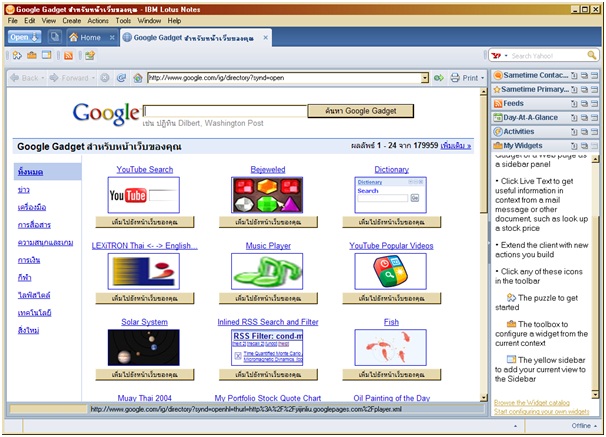
Task: Open the Solar System gadget link
Action: pyautogui.click(x=145, y=322)
